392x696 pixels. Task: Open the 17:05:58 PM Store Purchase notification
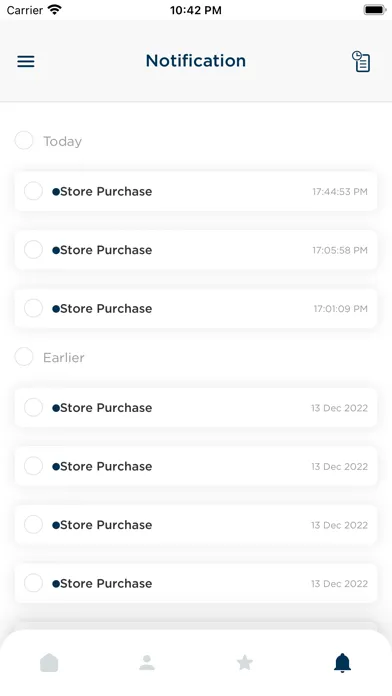[196, 250]
